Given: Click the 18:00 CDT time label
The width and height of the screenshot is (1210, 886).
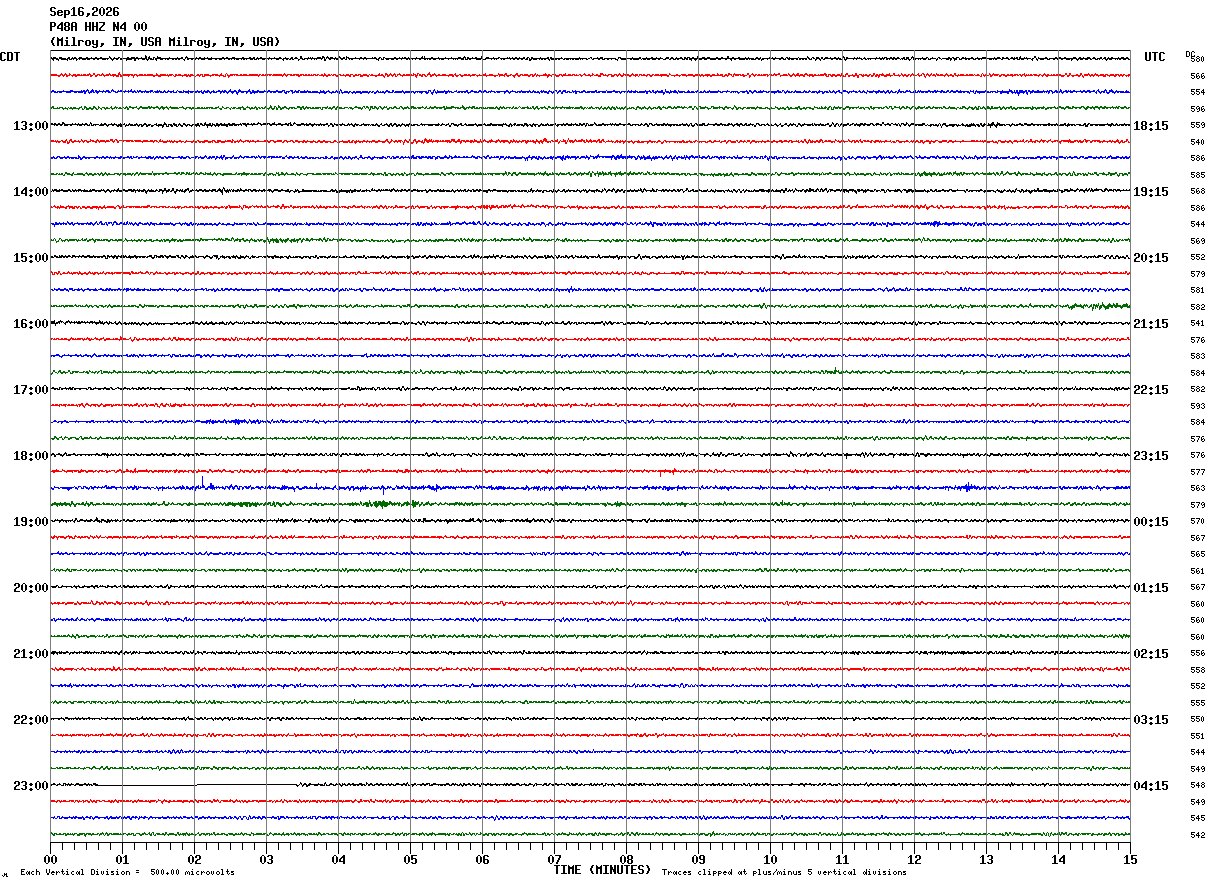Looking at the screenshot, I should (x=30, y=455).
